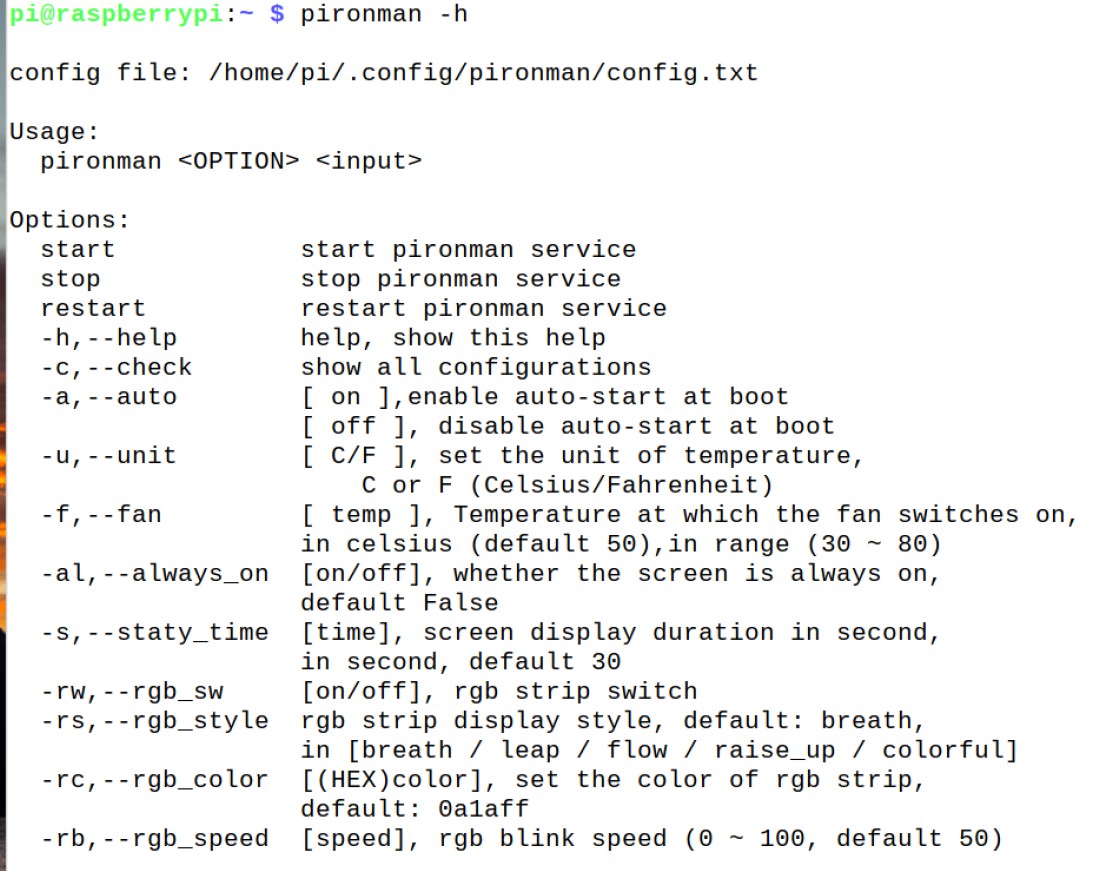The width and height of the screenshot is (1109, 871).
Task: Click the default color value 0a1aff
Action: click(x=483, y=809)
